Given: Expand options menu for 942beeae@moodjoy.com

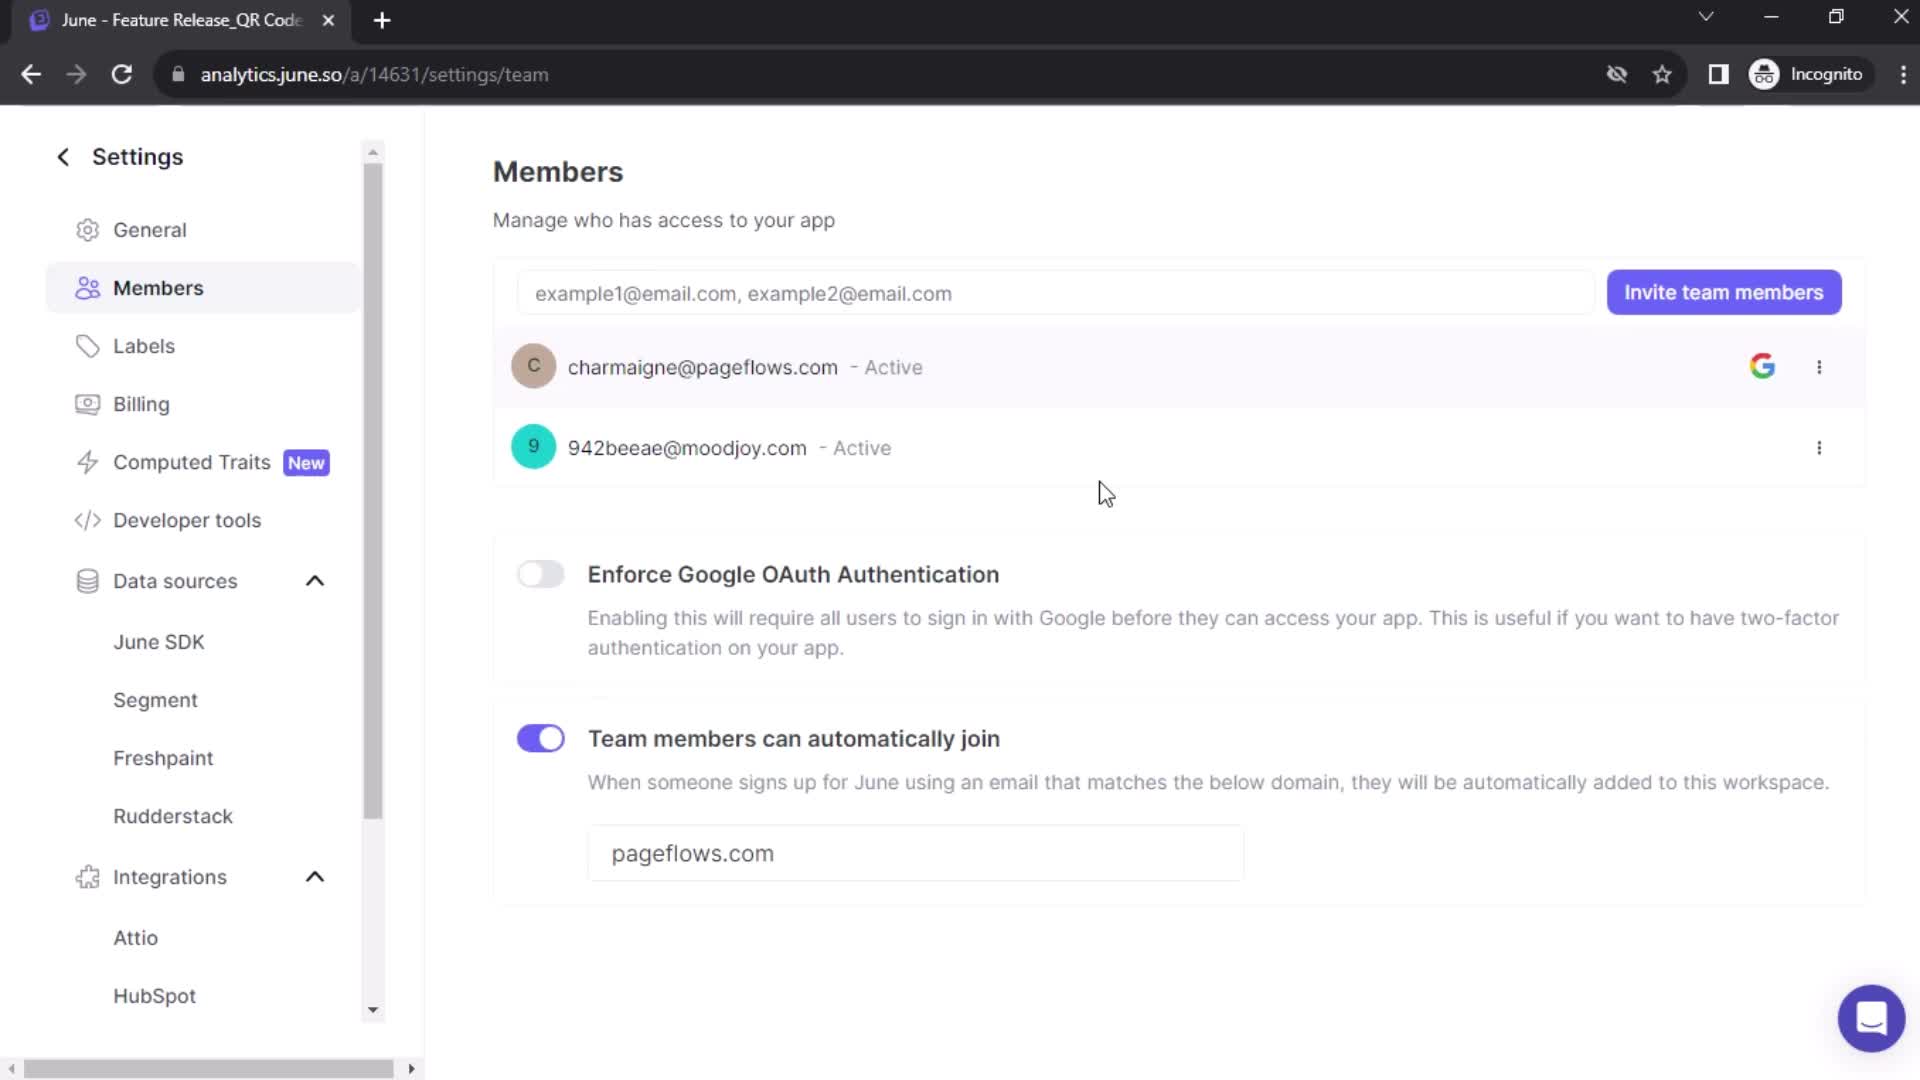Looking at the screenshot, I should pos(1820,447).
